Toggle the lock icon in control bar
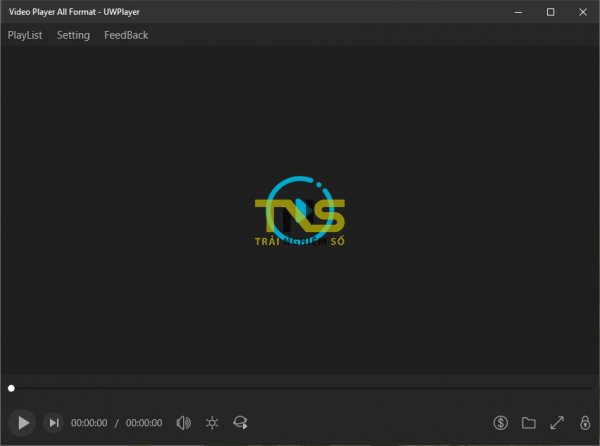The image size is (600, 446). point(585,423)
